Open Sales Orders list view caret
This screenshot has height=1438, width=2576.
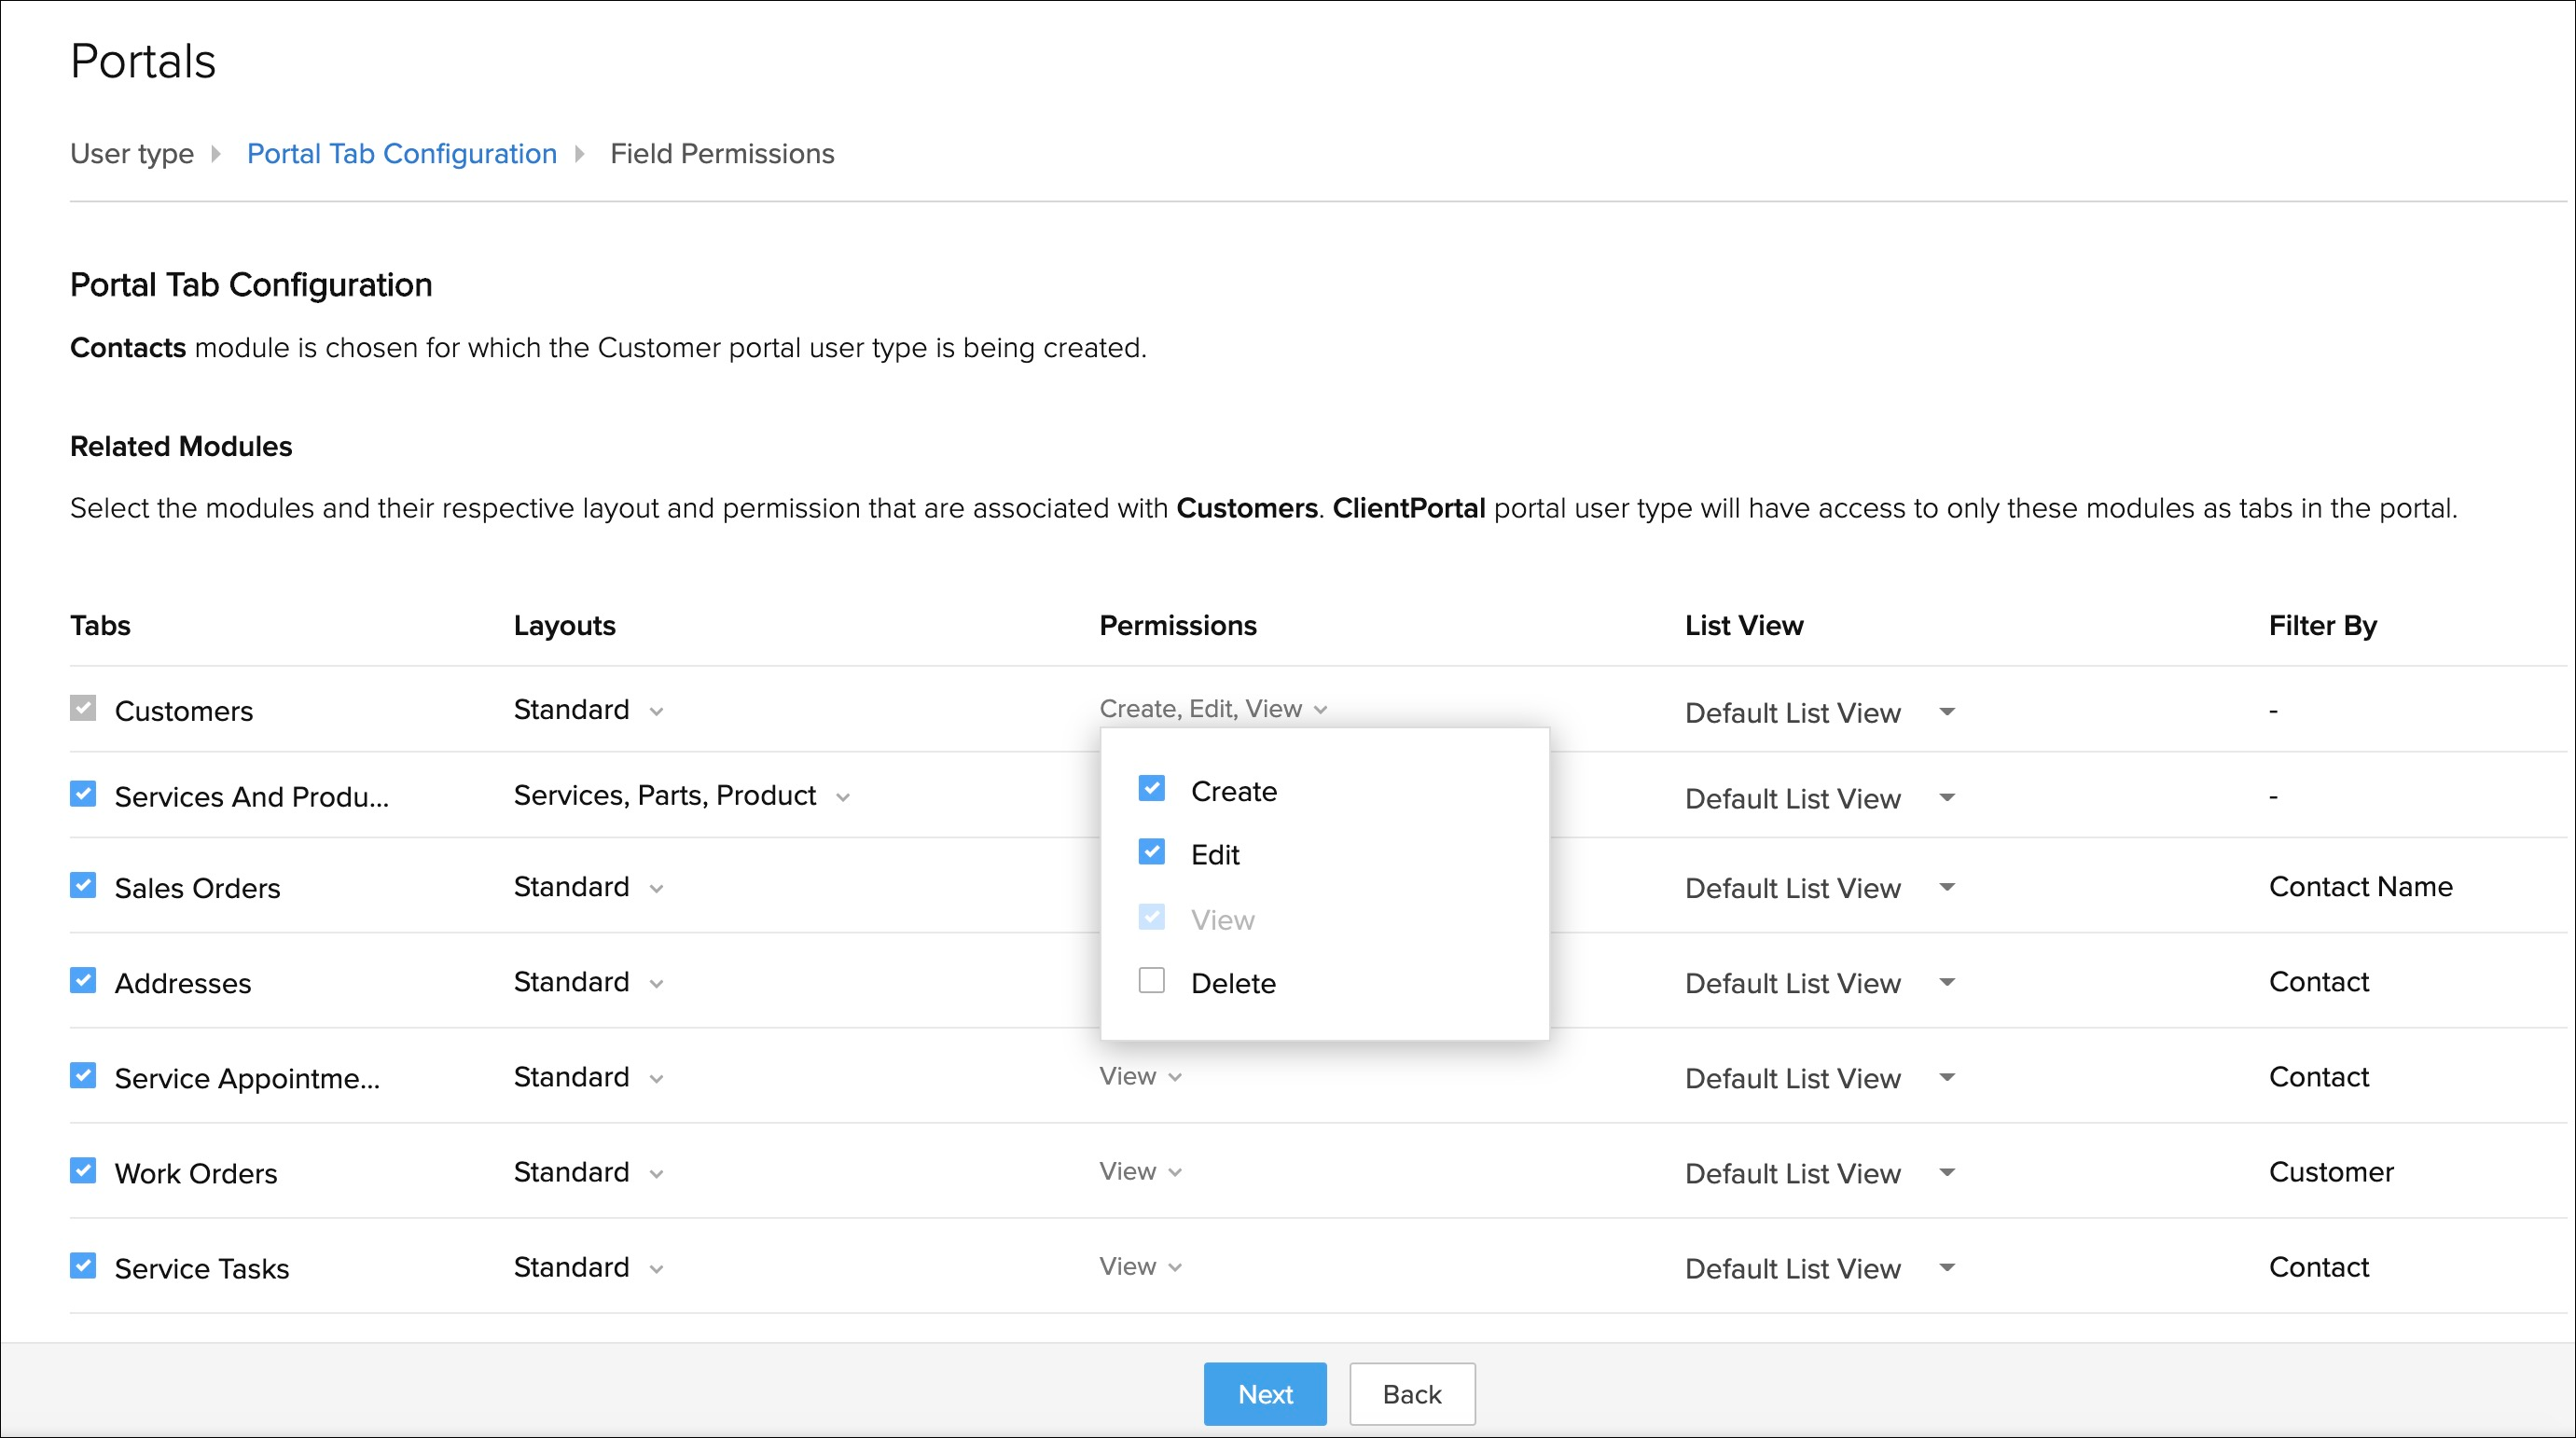click(x=1946, y=887)
